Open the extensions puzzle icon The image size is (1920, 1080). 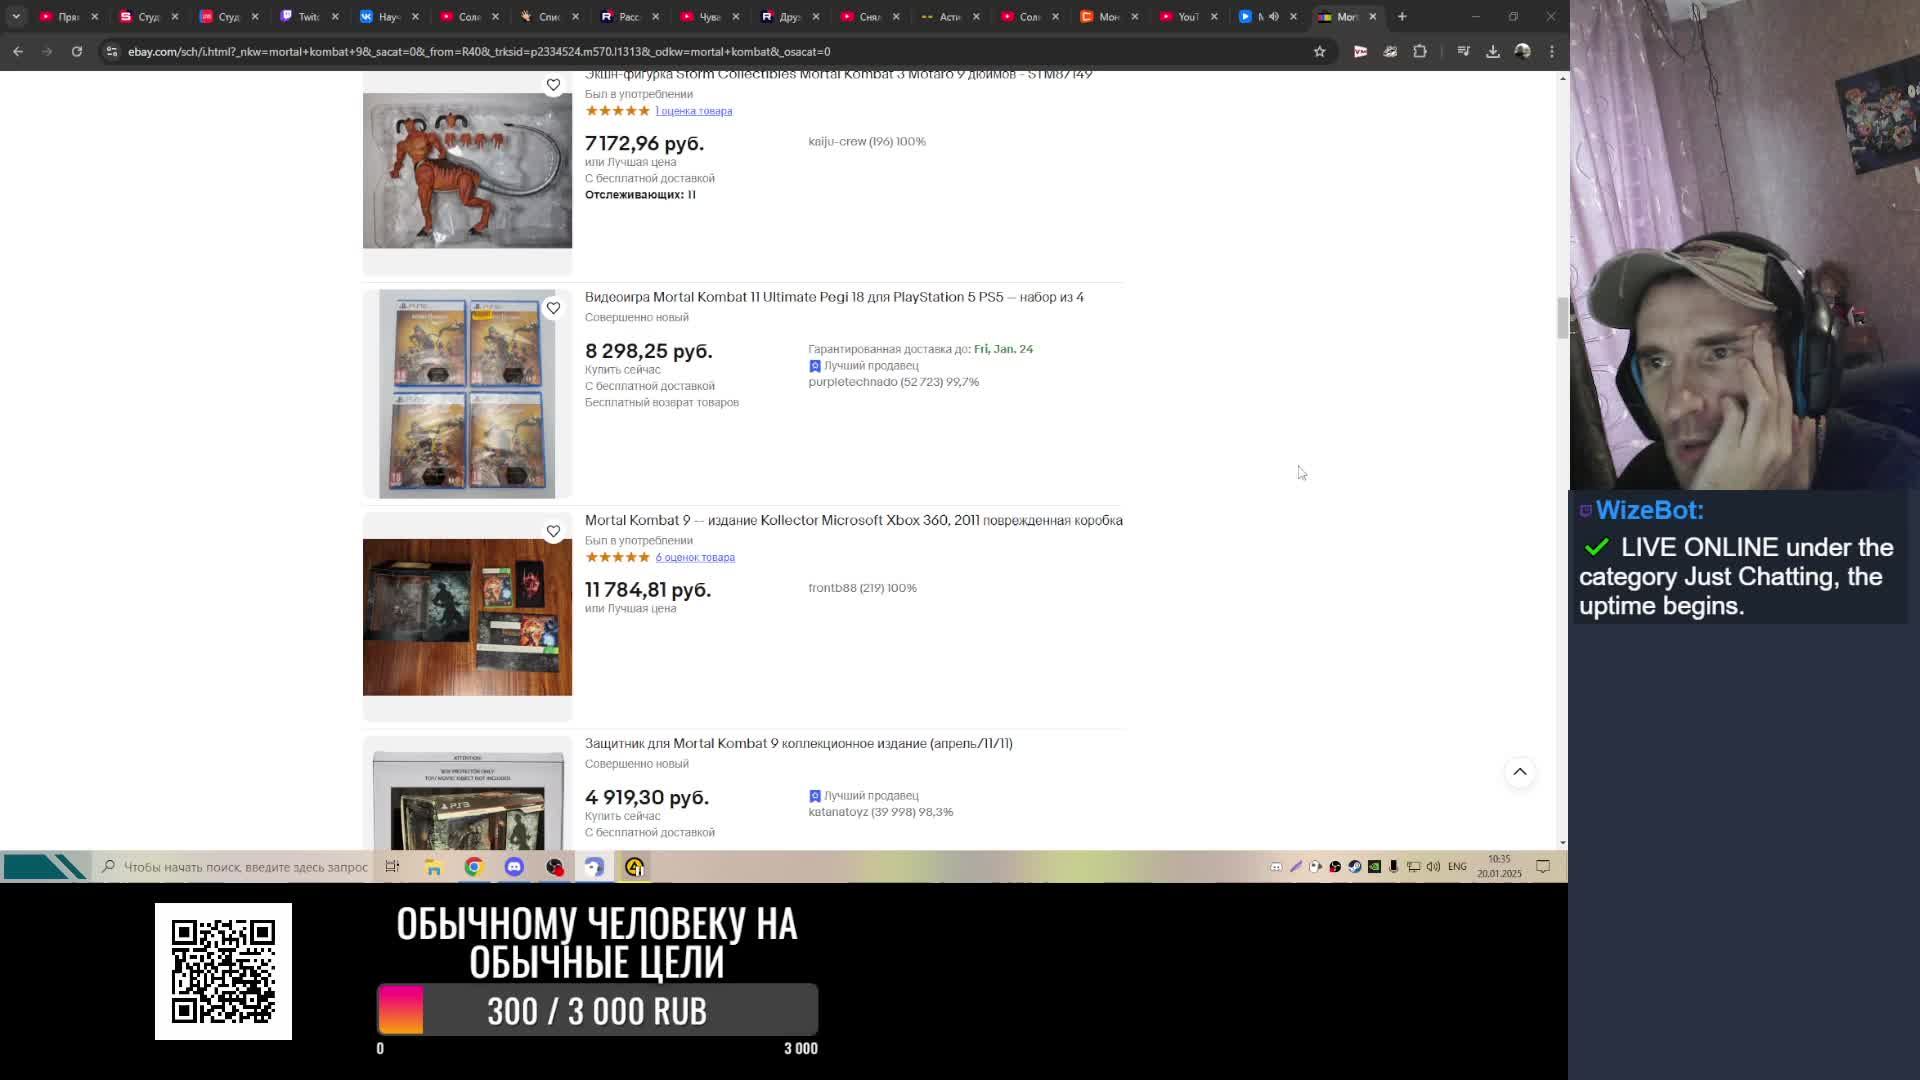point(1420,52)
